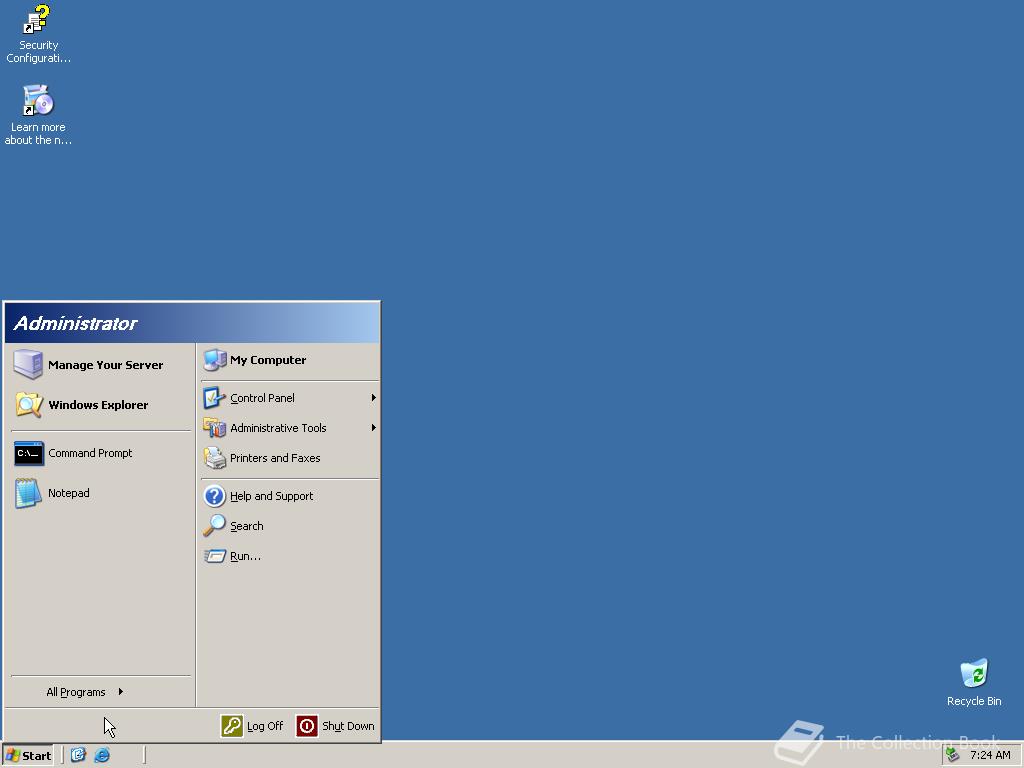Click the Help and Support question mark icon
1024x768 pixels.
point(214,496)
